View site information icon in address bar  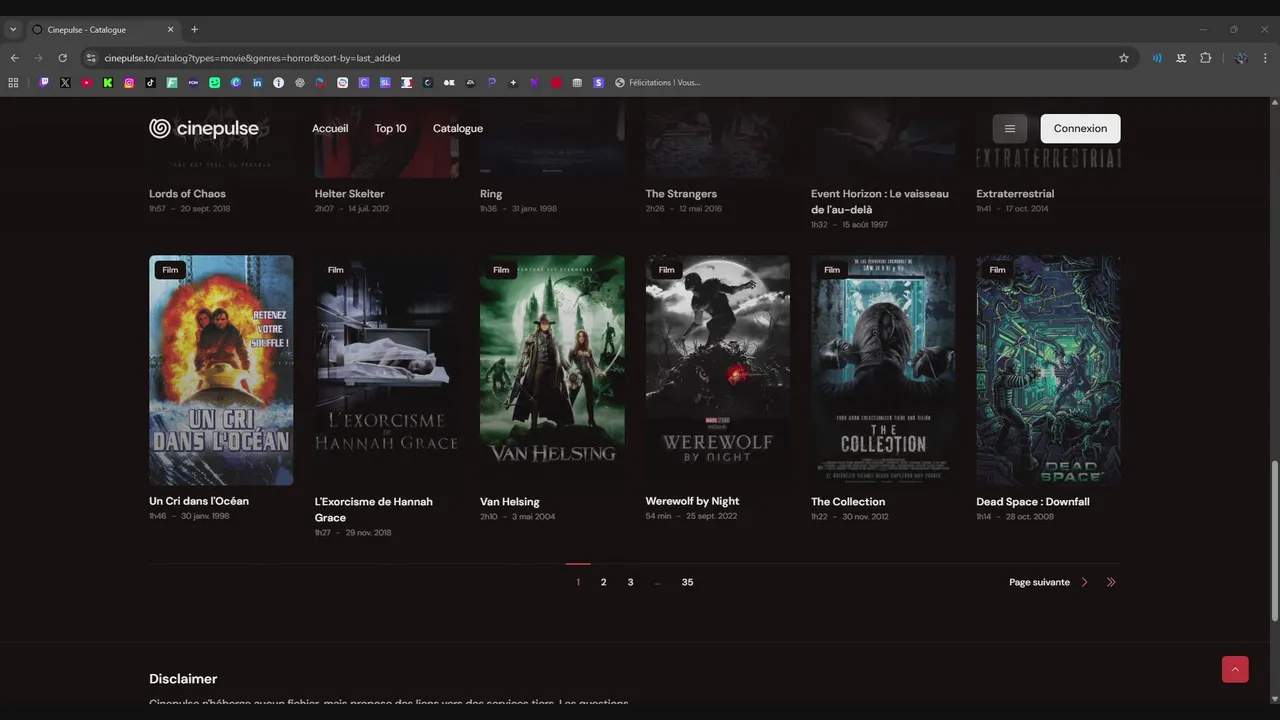[91, 58]
